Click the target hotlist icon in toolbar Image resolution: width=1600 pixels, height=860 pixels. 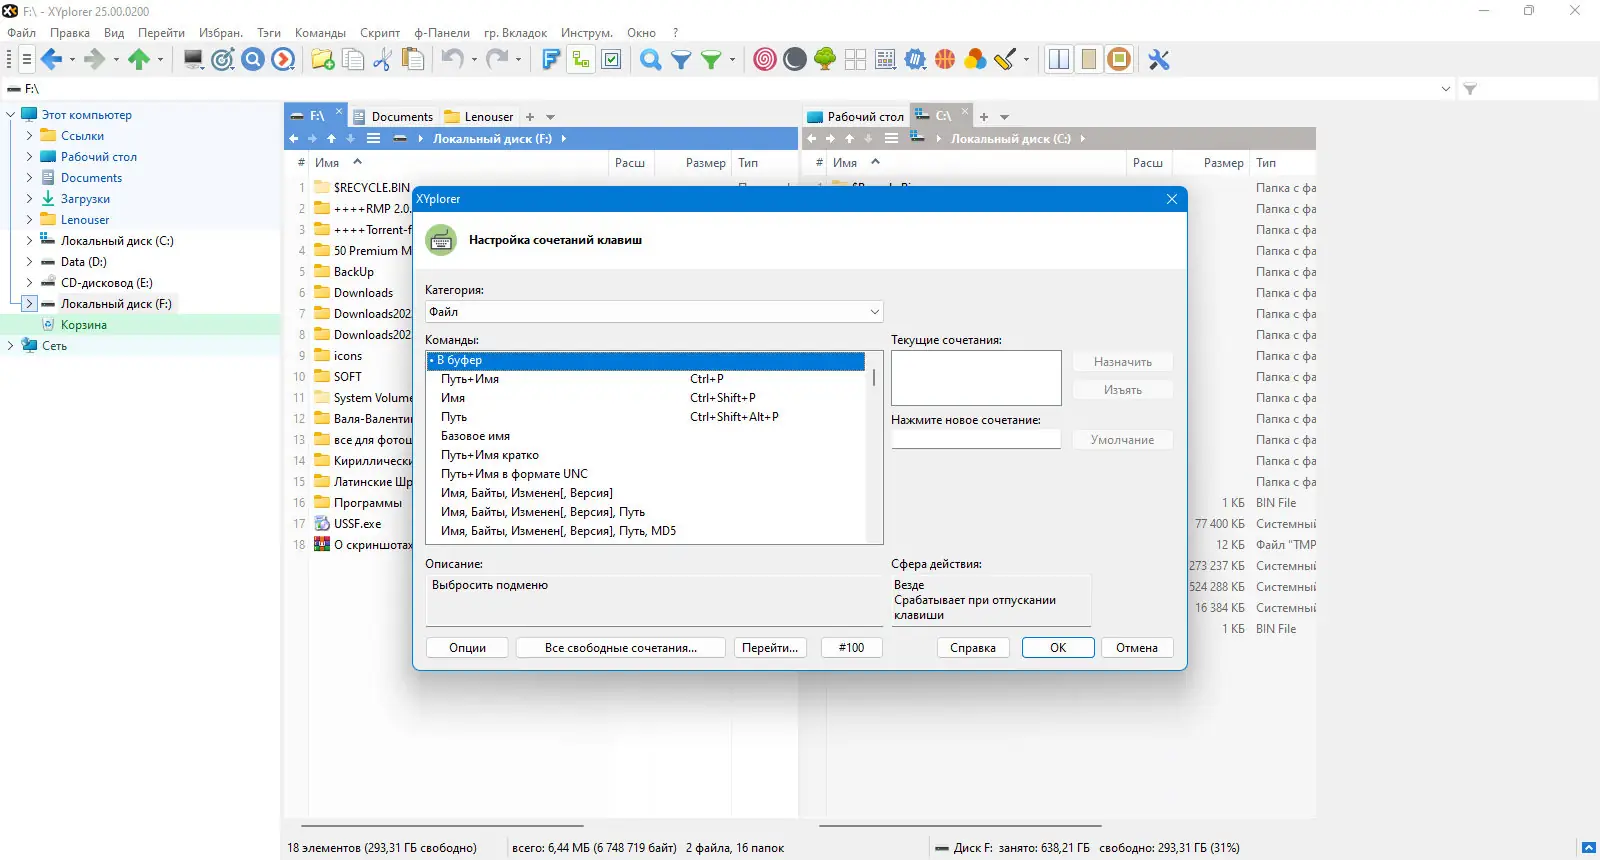coord(223,60)
